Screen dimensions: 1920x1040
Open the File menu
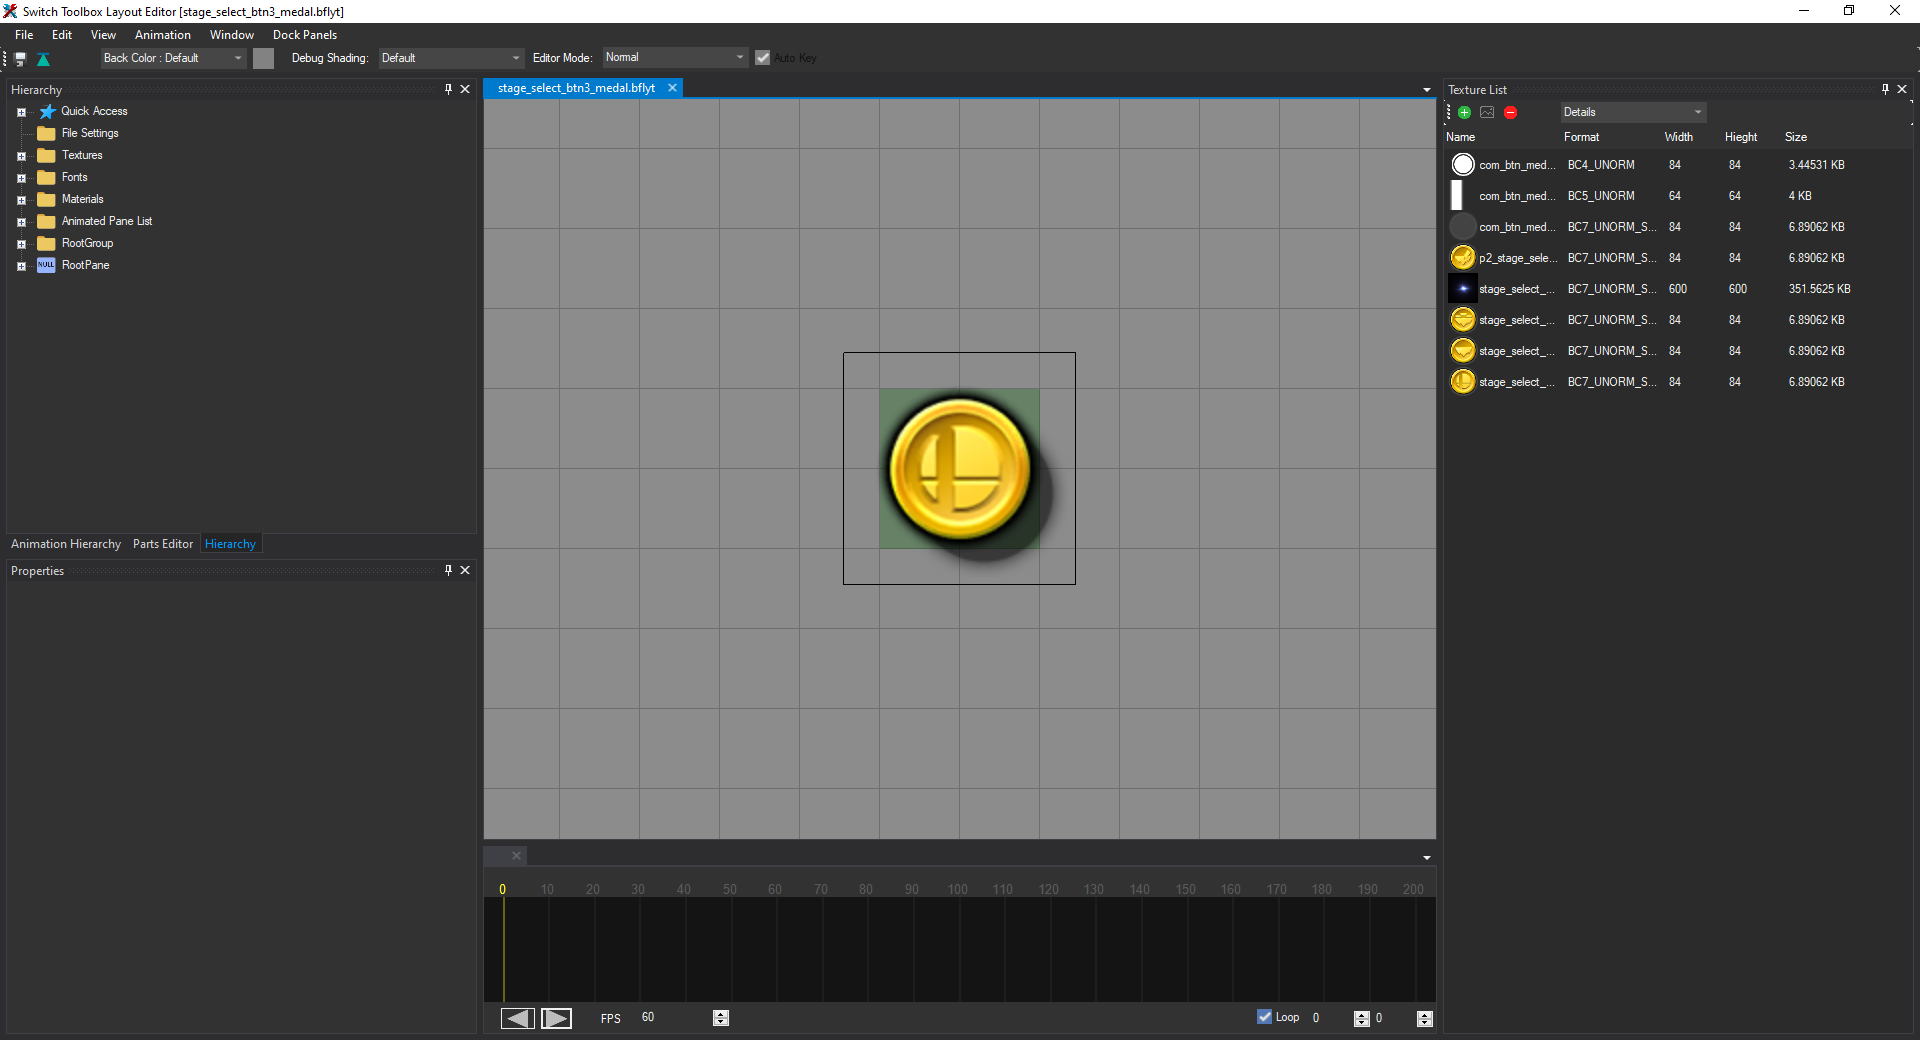point(24,35)
